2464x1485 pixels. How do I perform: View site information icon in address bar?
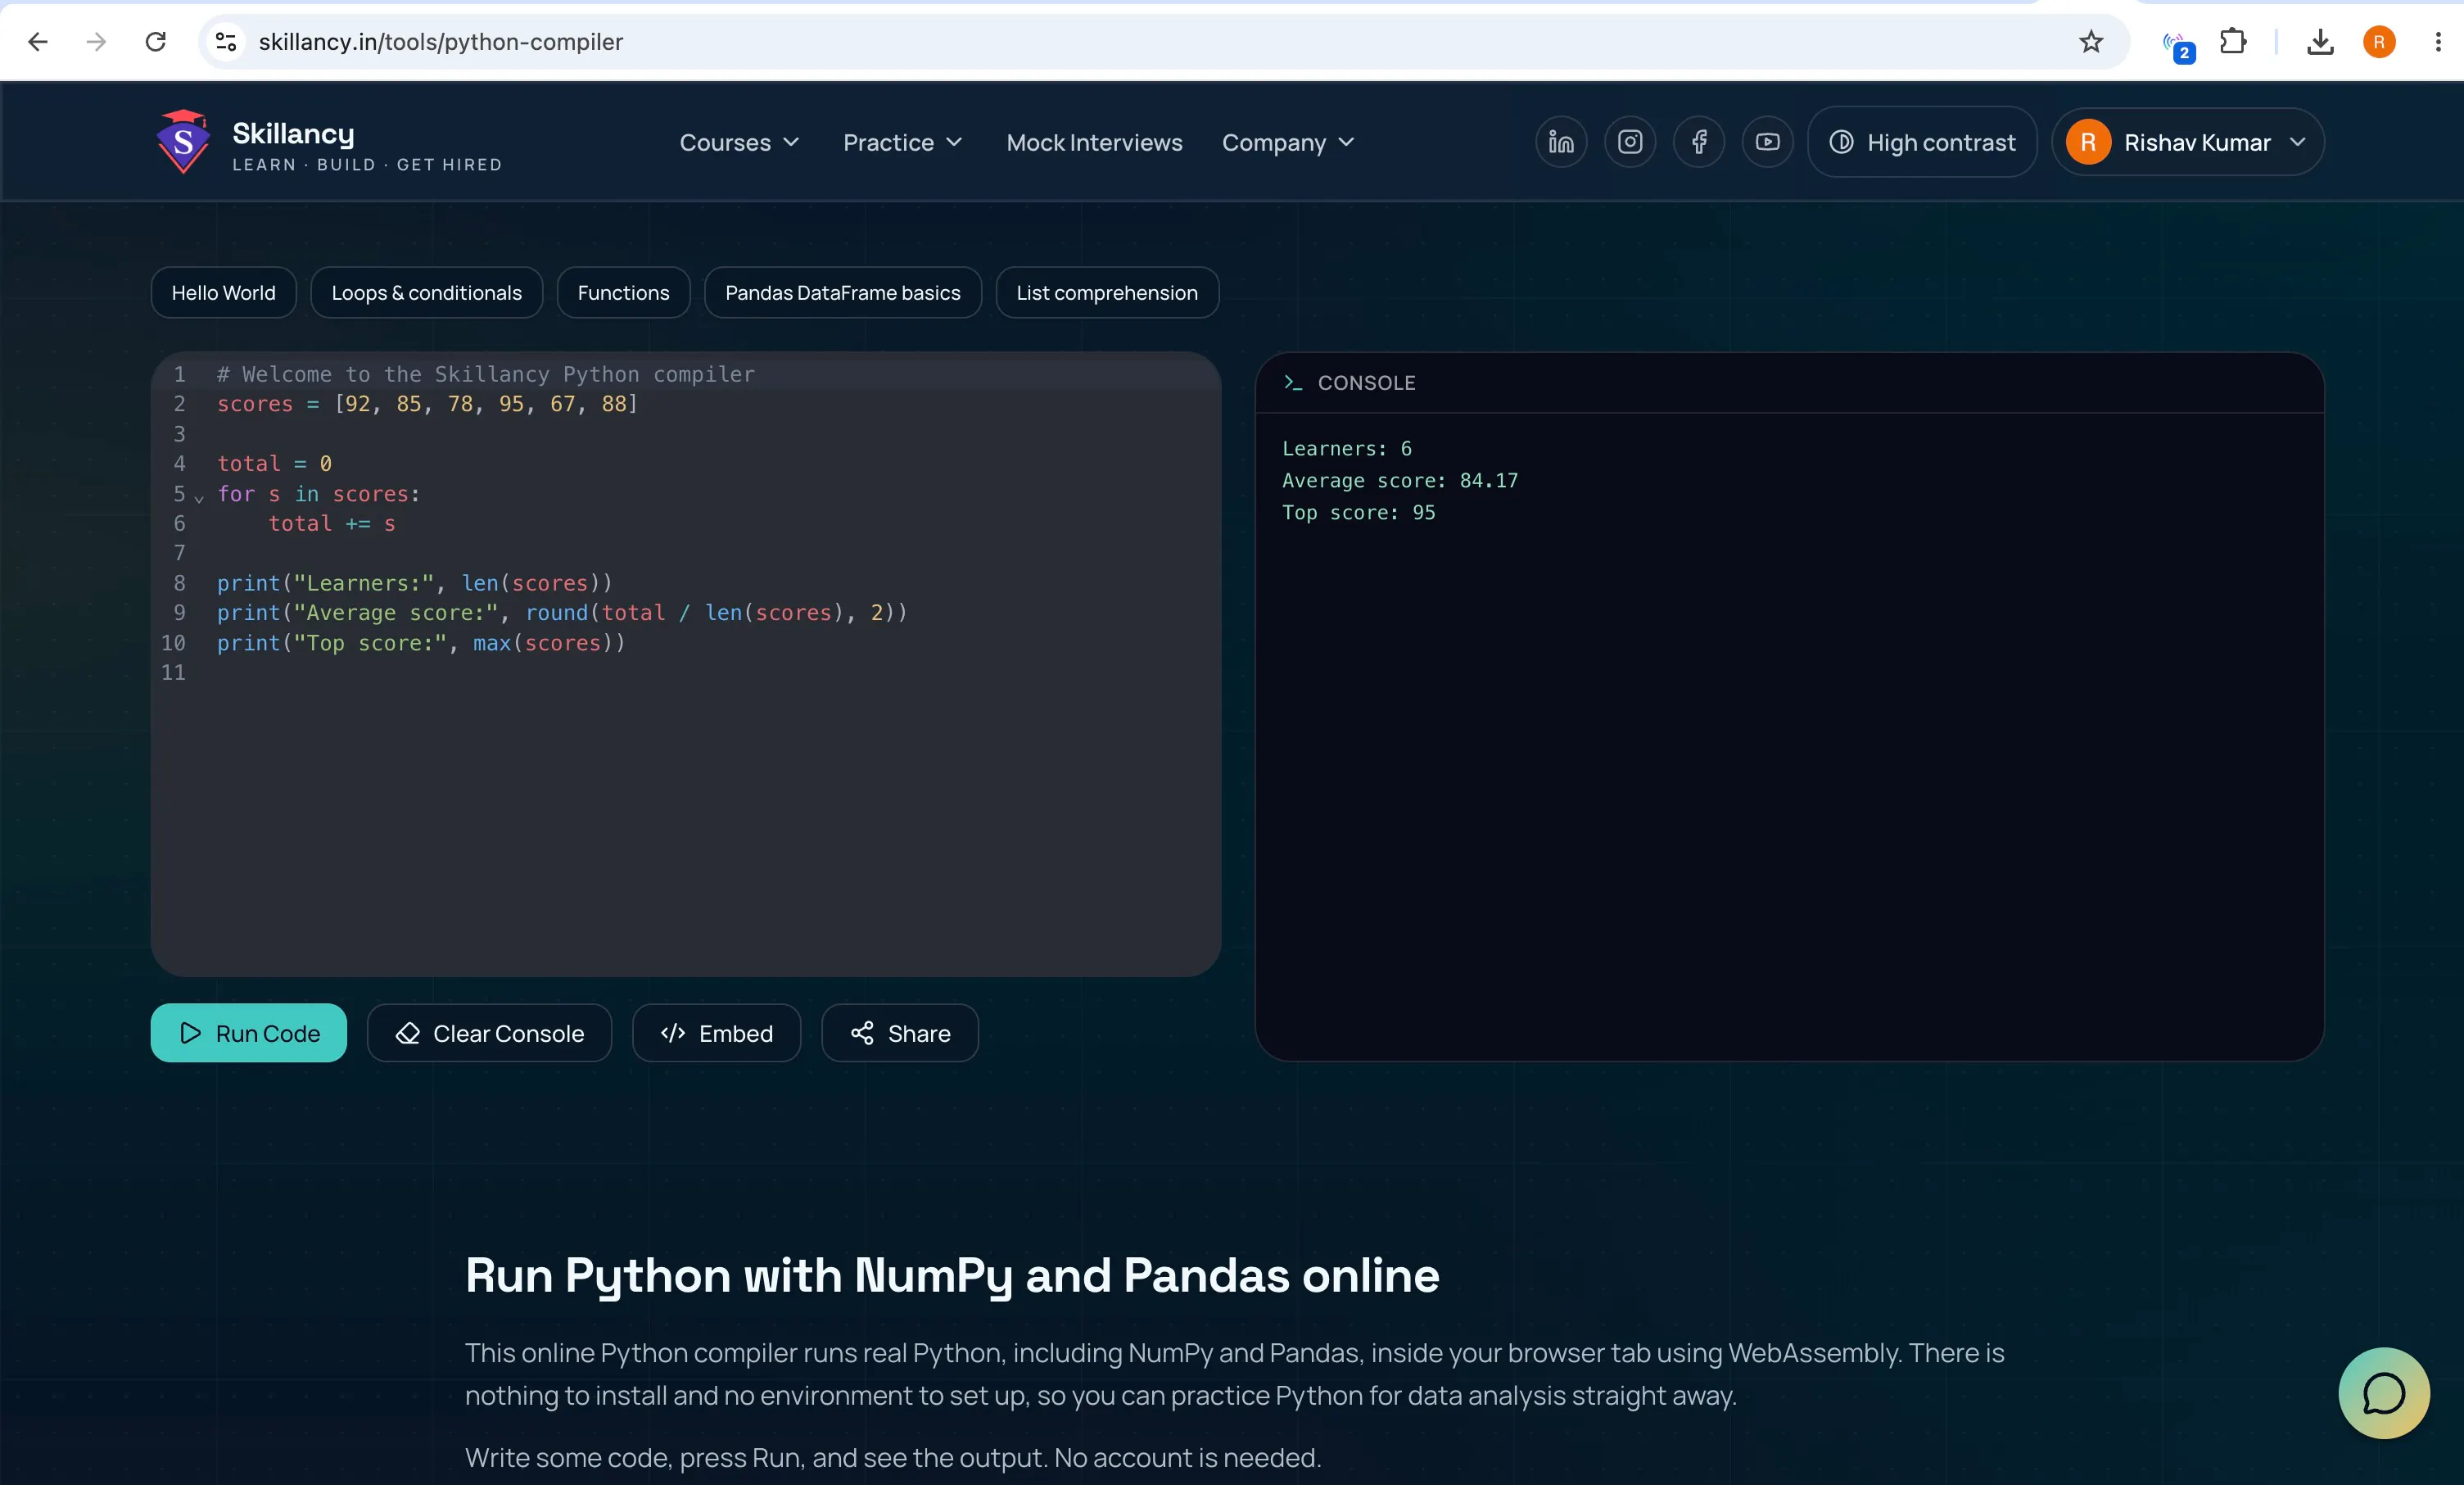coord(226,42)
